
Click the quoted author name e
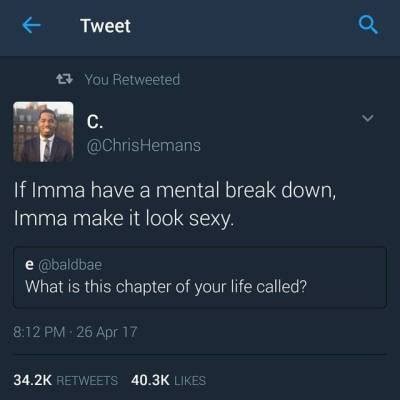click(29, 265)
